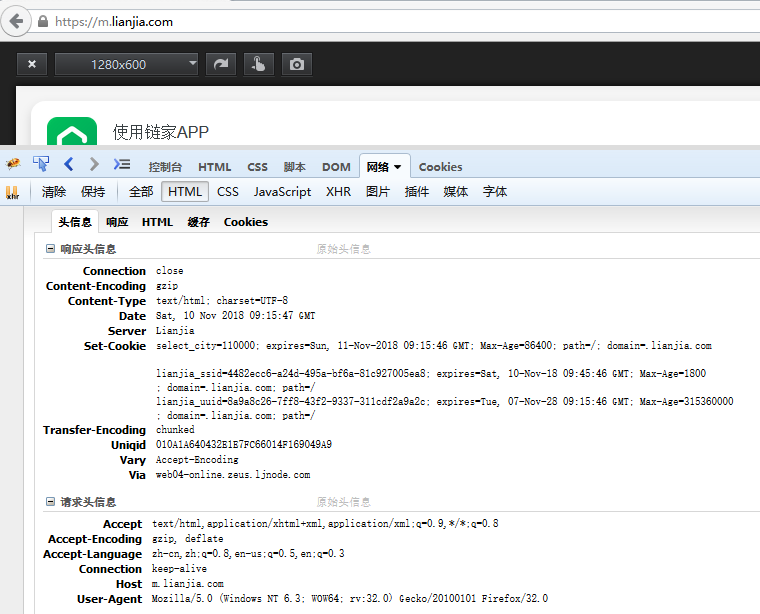This screenshot has width=760, height=614.
Task: Toggle touch event simulation
Action: pos(259,64)
